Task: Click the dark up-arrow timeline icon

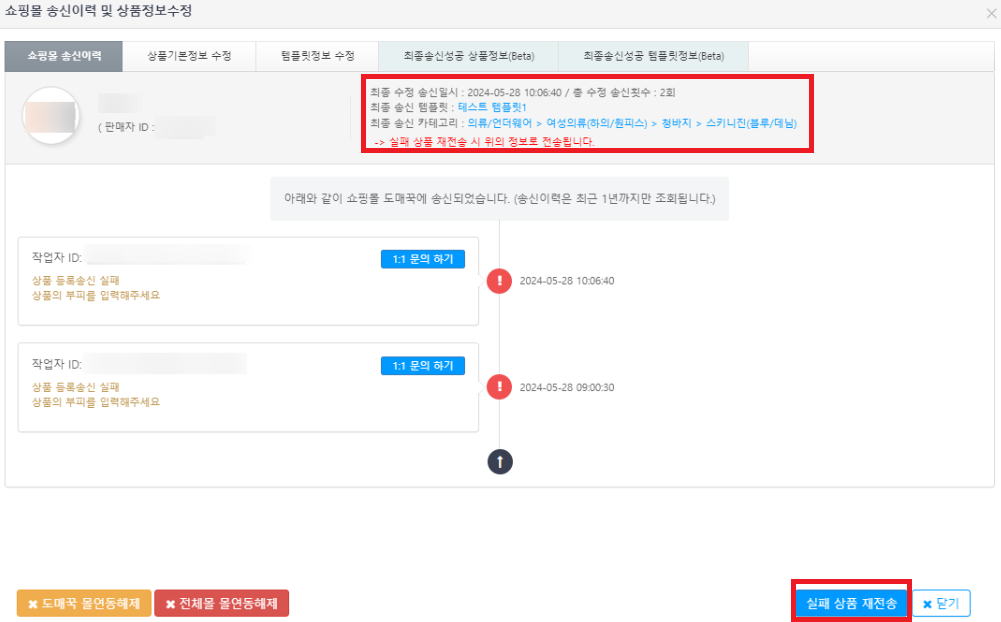Action: 500,462
